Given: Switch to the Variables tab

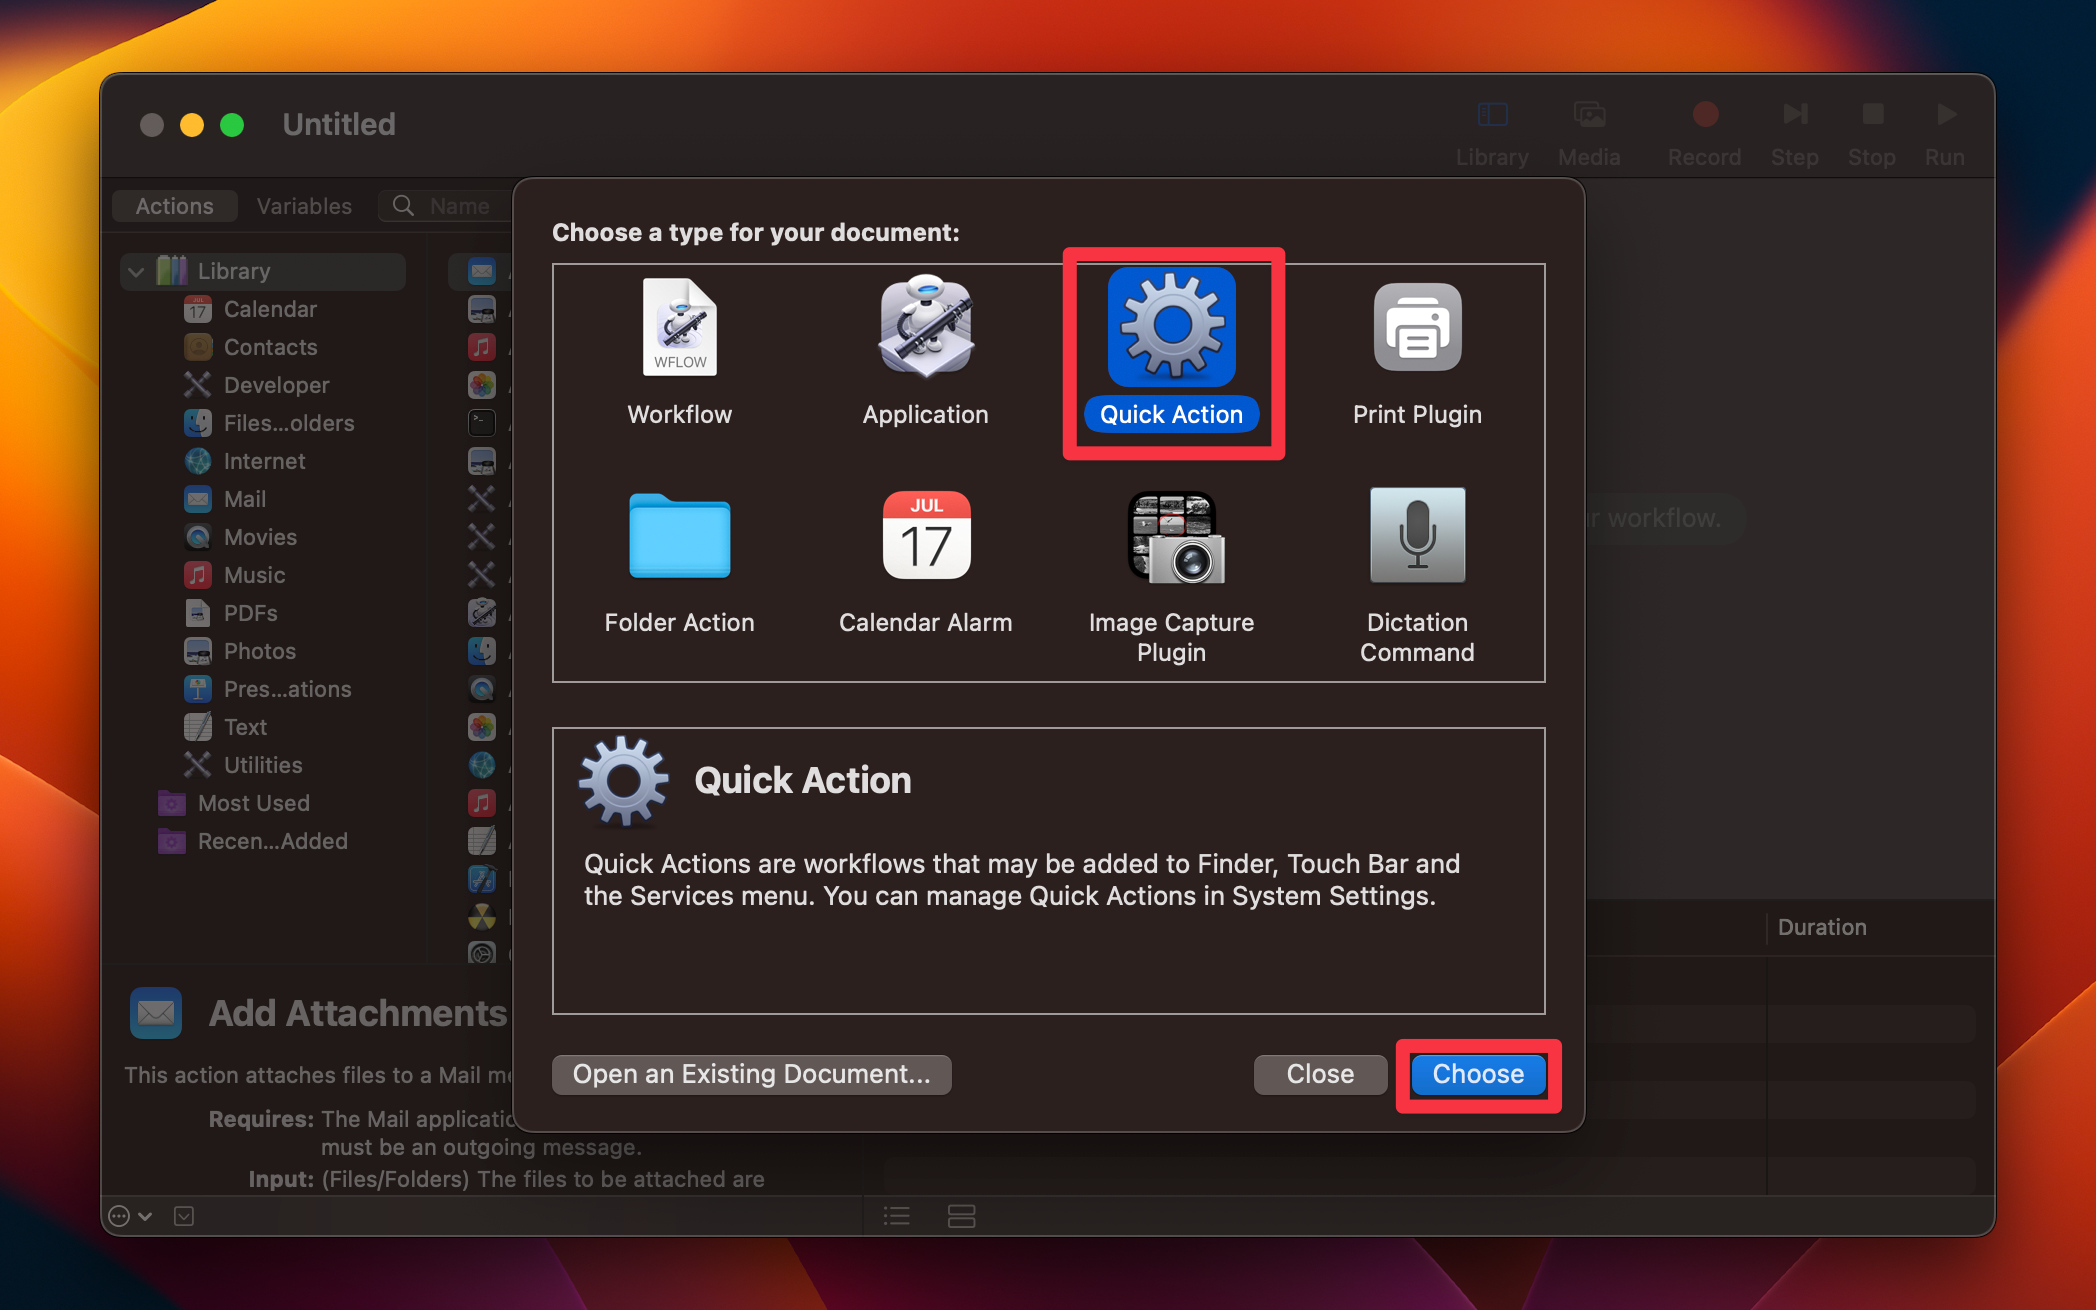Looking at the screenshot, I should [x=303, y=206].
